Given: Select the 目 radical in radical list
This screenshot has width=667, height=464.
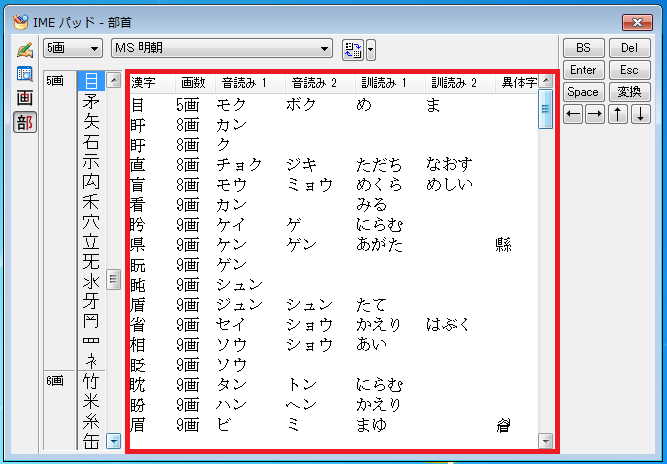Looking at the screenshot, I should pyautogui.click(x=91, y=81).
